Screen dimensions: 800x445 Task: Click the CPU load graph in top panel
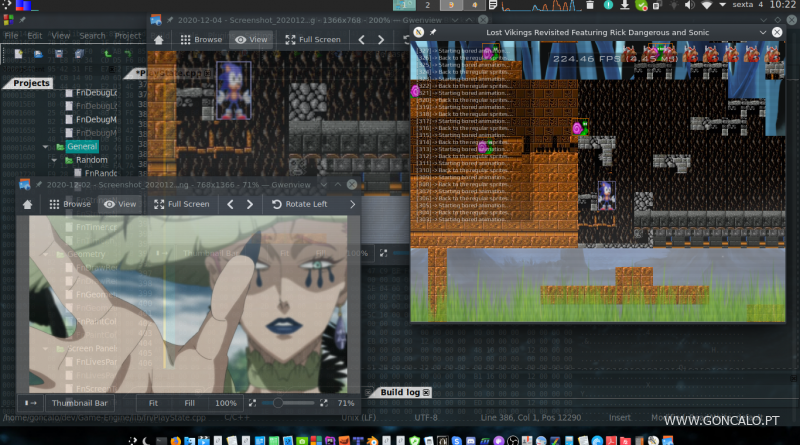click(x=541, y=5)
